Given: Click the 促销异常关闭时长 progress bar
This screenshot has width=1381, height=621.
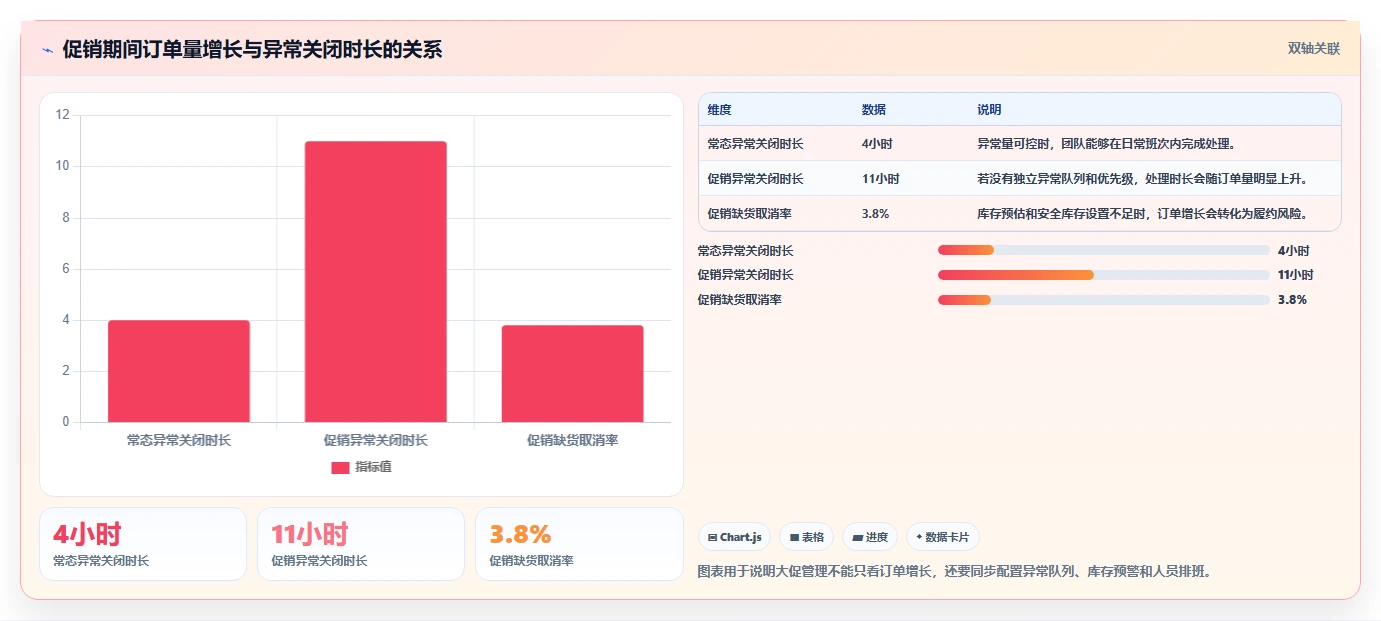Looking at the screenshot, I should point(1103,274).
